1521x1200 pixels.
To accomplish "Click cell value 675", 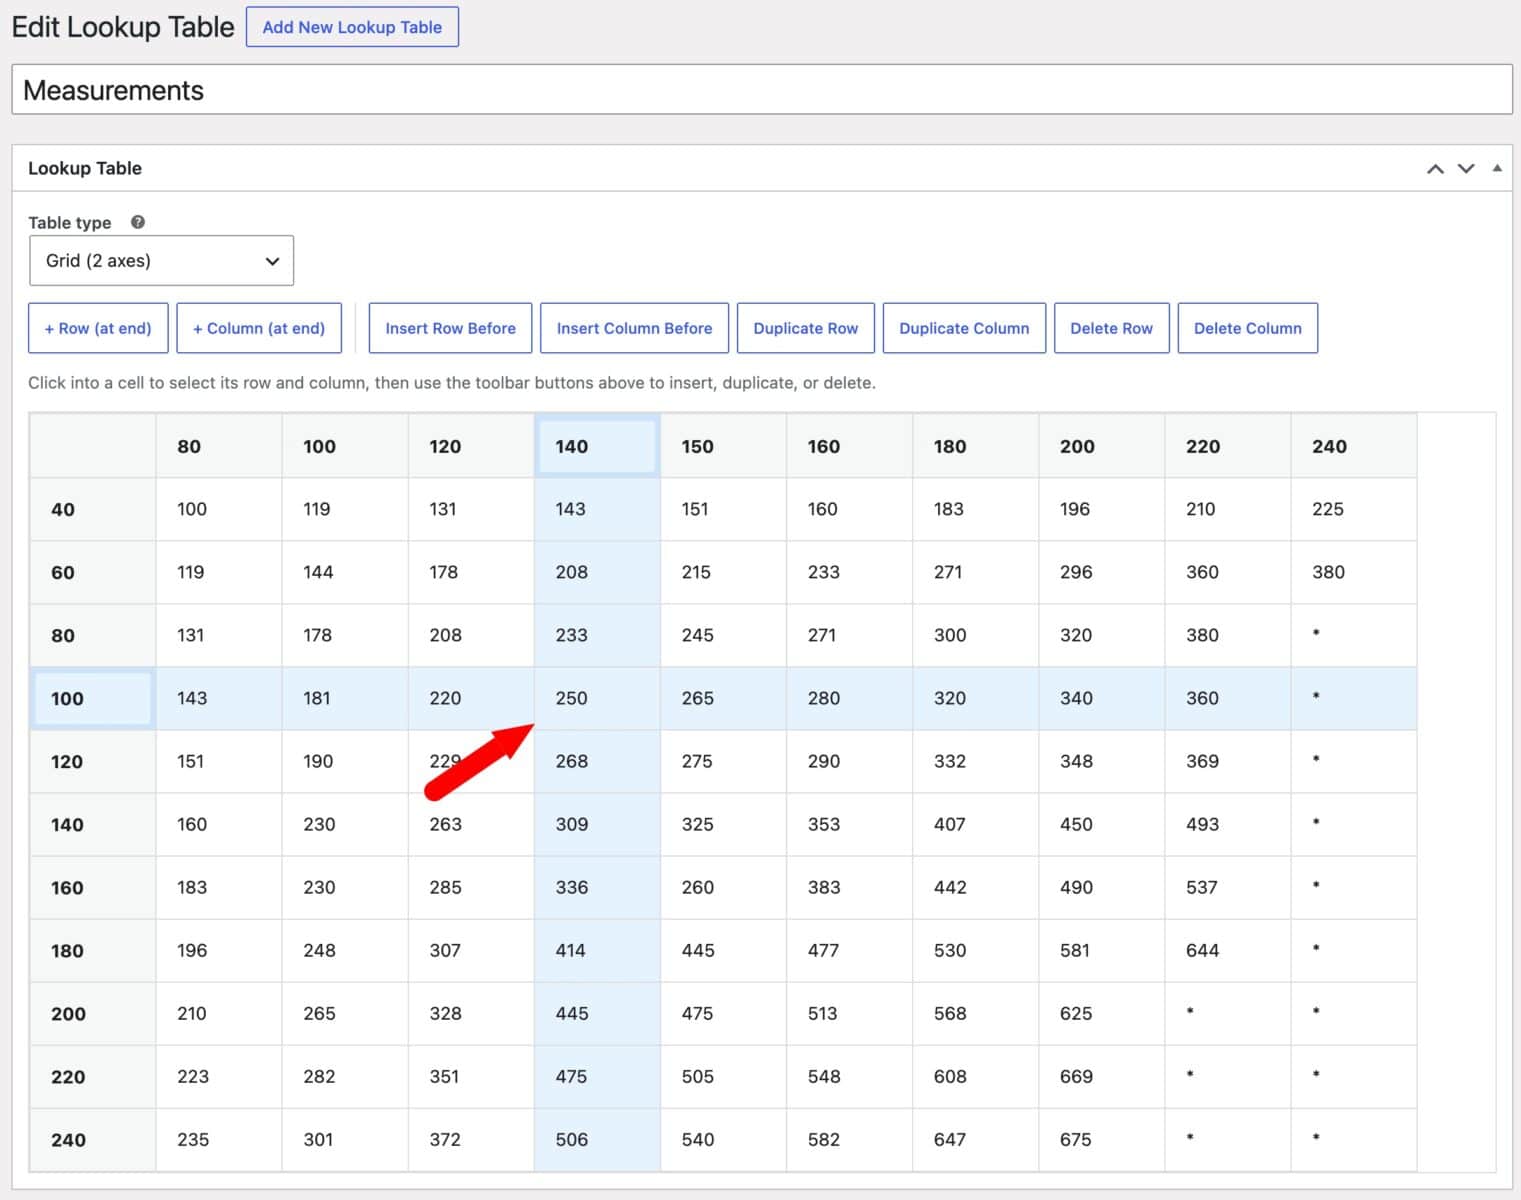I will (x=1102, y=1139).
